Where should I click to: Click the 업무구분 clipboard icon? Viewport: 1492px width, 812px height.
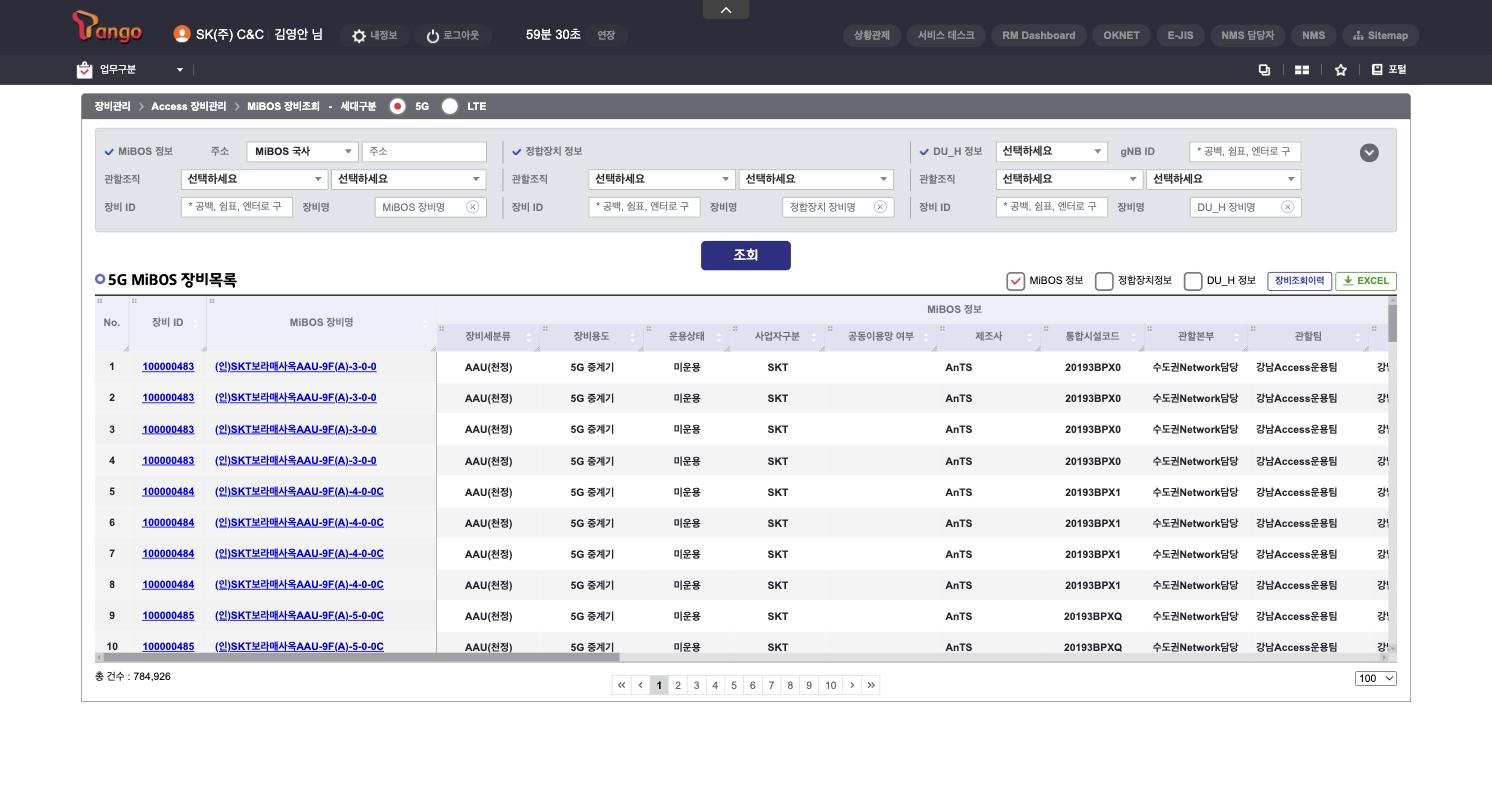click(x=84, y=70)
